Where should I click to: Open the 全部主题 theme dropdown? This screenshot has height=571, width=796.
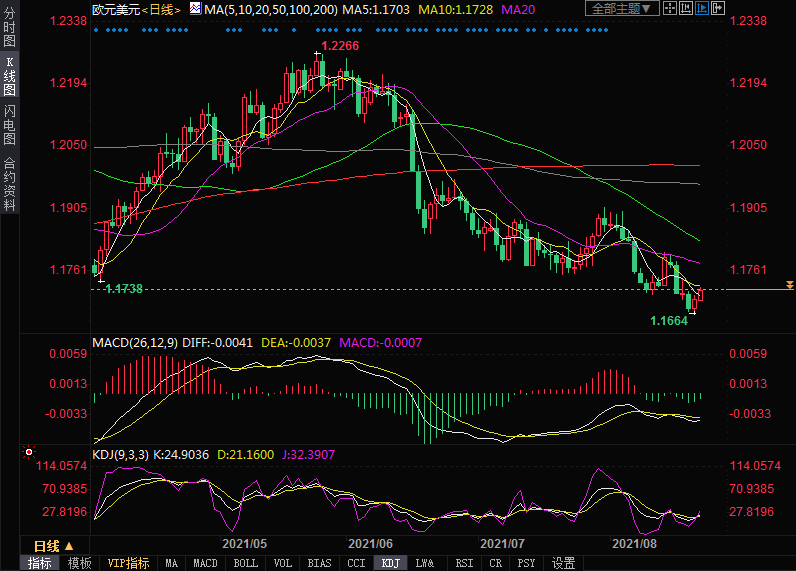[x=620, y=9]
